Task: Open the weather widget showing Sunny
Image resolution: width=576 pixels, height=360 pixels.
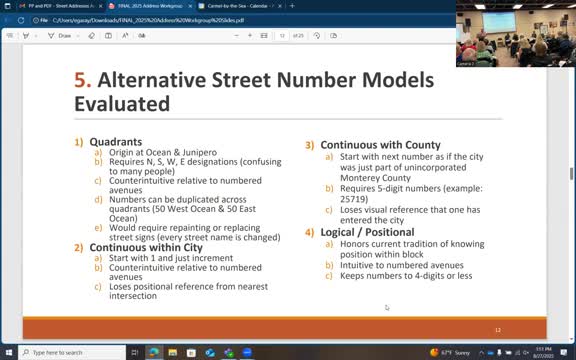Action: (x=450, y=353)
